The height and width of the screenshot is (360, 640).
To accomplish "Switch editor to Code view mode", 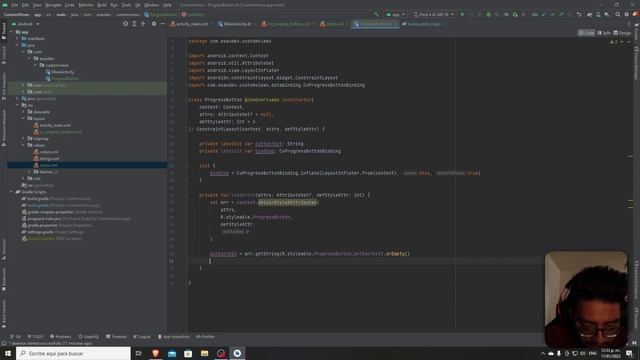I will [x=587, y=33].
